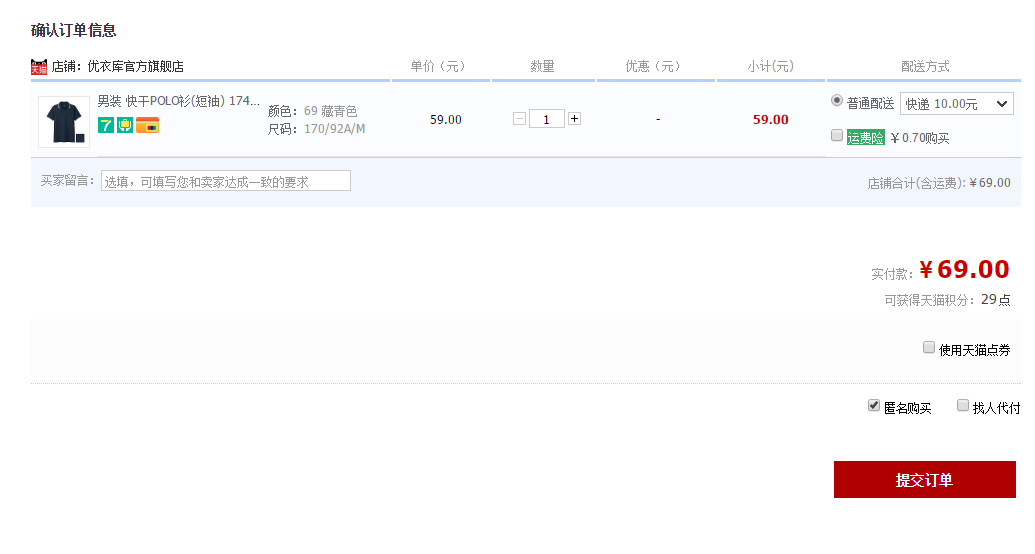Screen dimensions: 1035x554
Task: Click the 可获得天猫积分 29点 text
Action: pos(947,300)
